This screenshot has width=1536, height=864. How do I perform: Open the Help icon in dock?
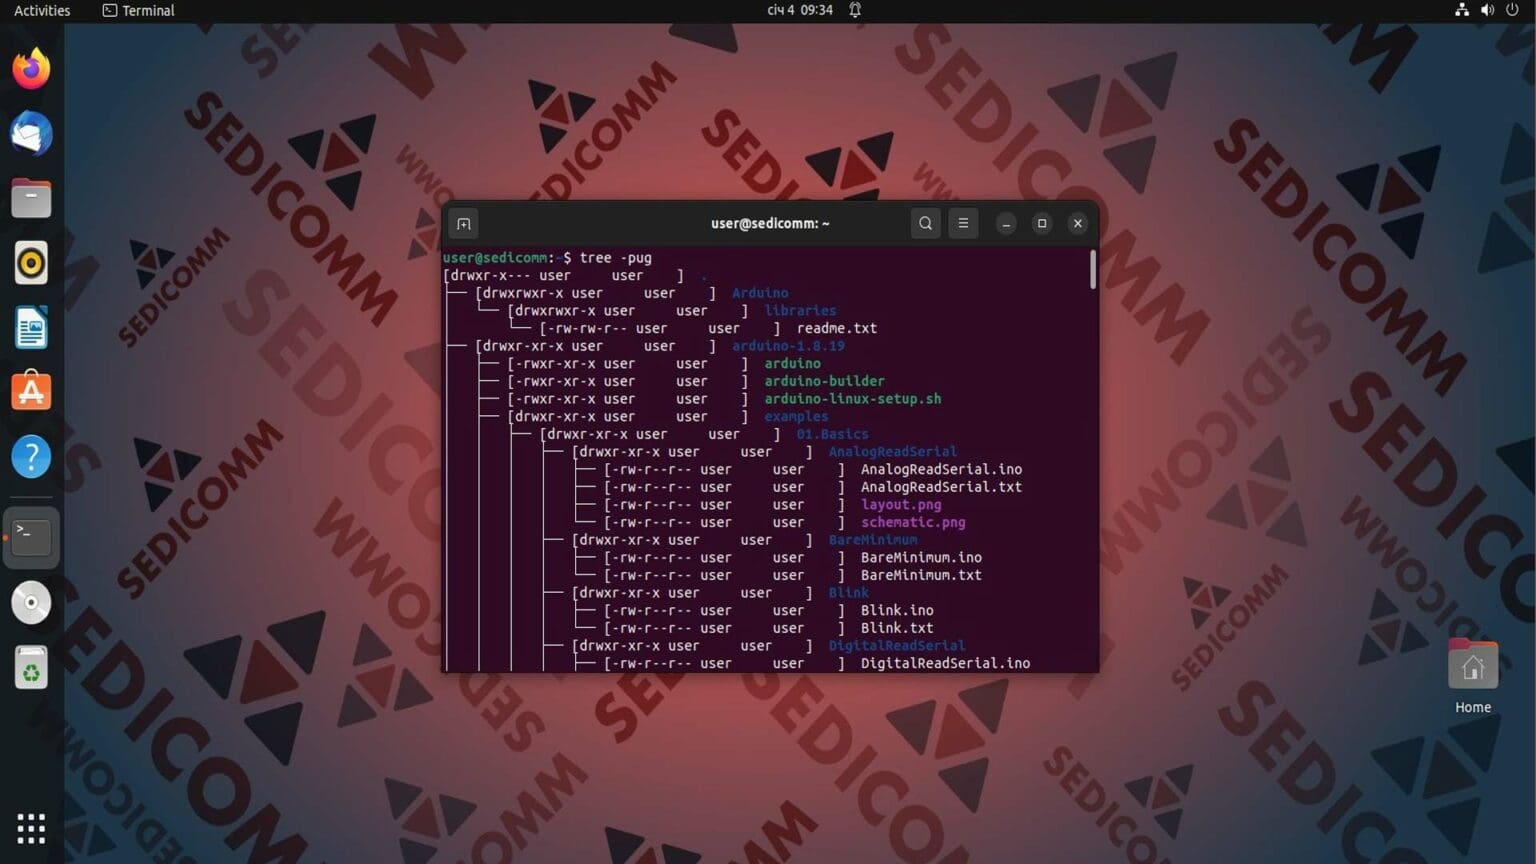pos(31,457)
